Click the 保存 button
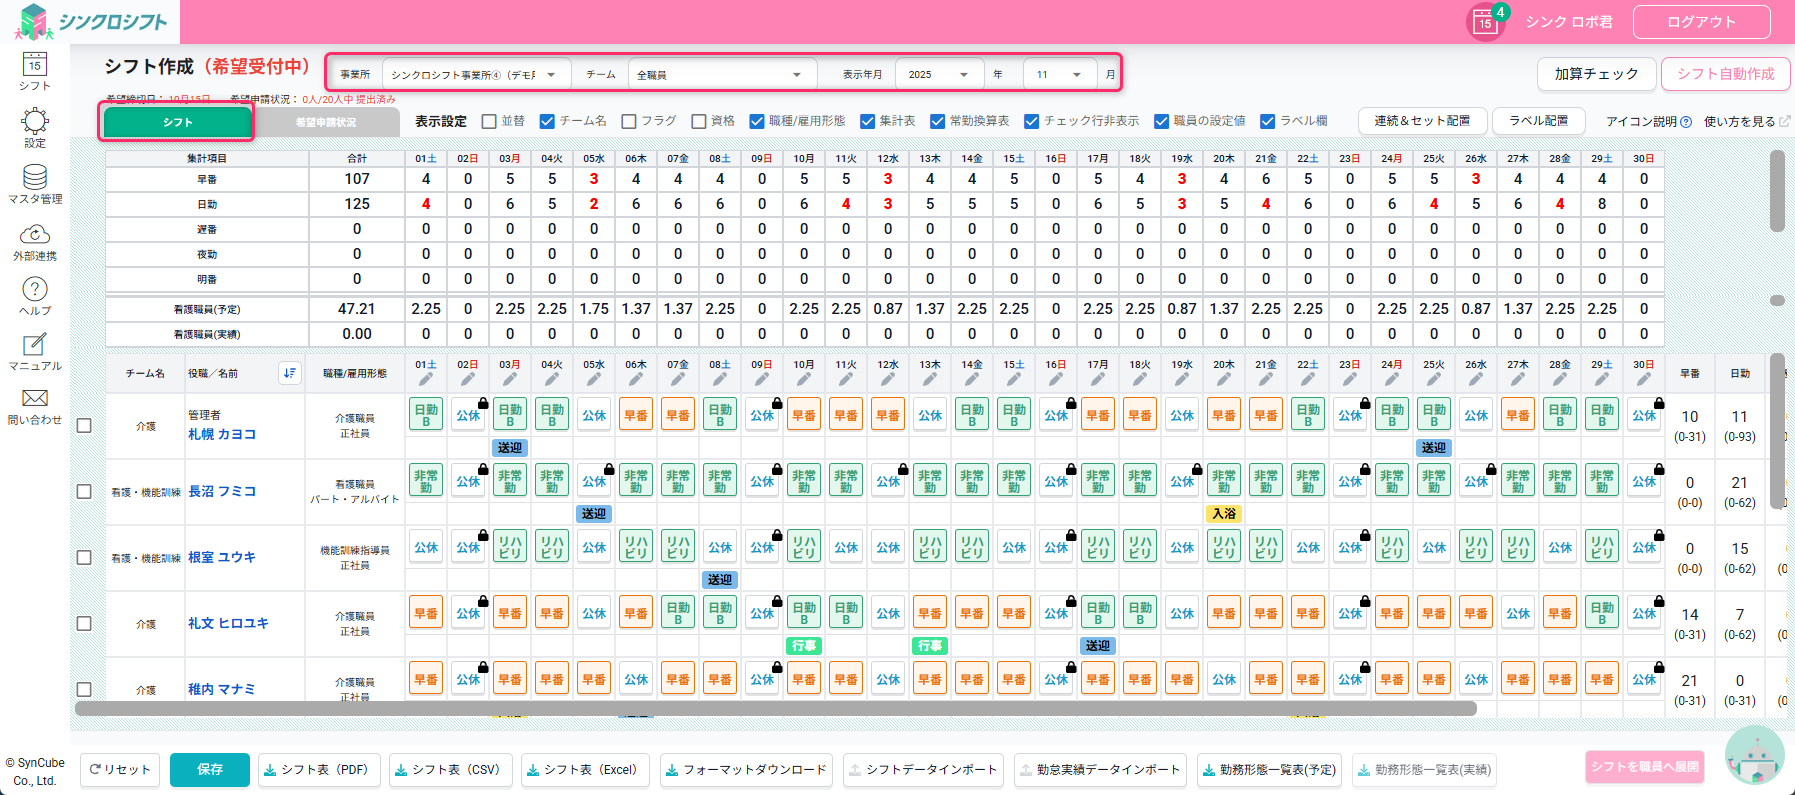Screen dimensions: 1795x795 pyautogui.click(x=210, y=769)
